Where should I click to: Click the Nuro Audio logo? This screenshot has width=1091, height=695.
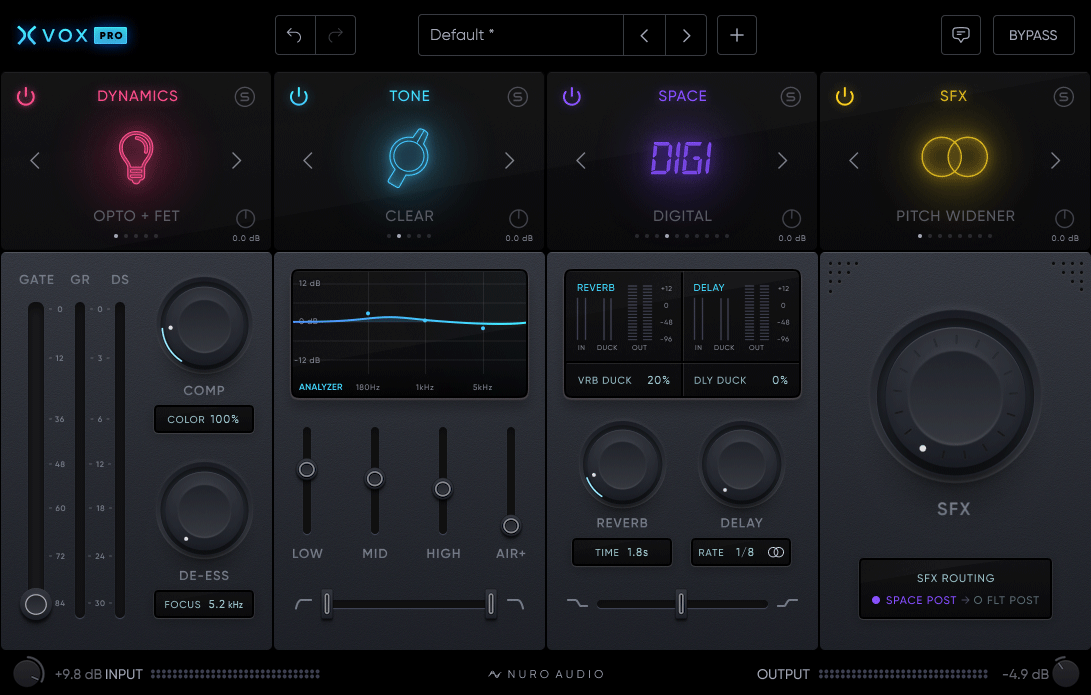pyautogui.click(x=546, y=674)
